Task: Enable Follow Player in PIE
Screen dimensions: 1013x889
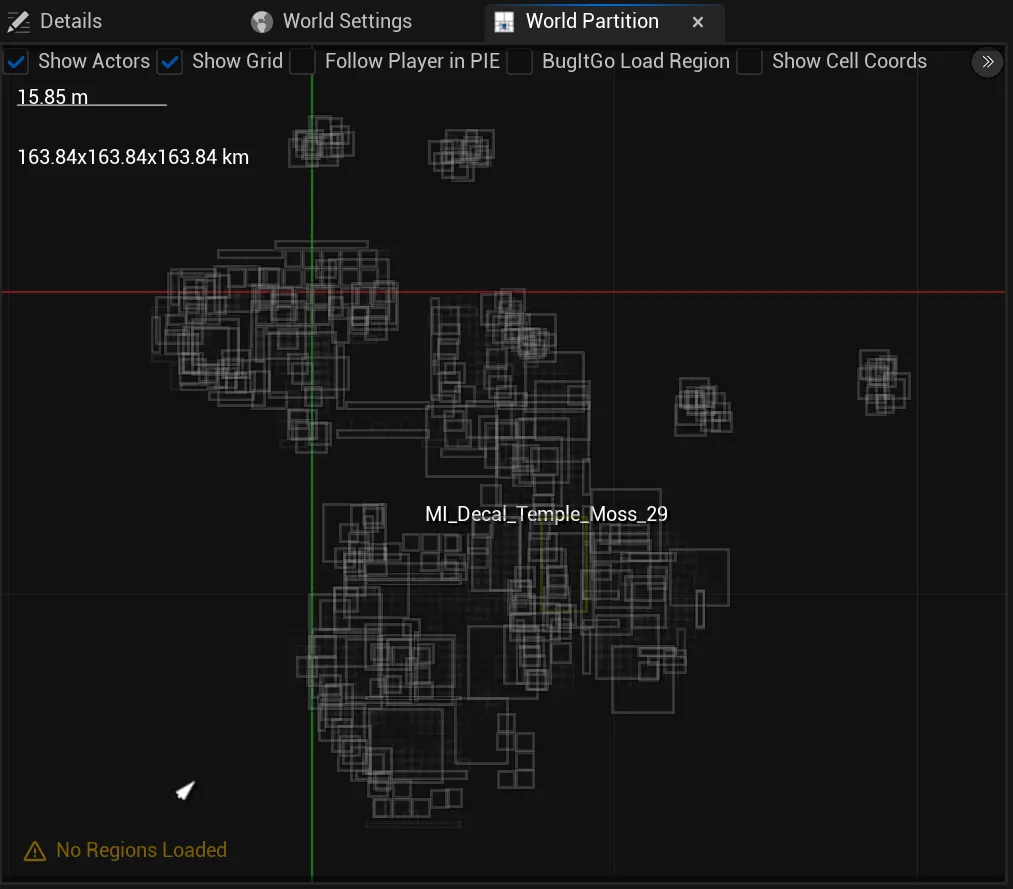Action: tap(302, 62)
